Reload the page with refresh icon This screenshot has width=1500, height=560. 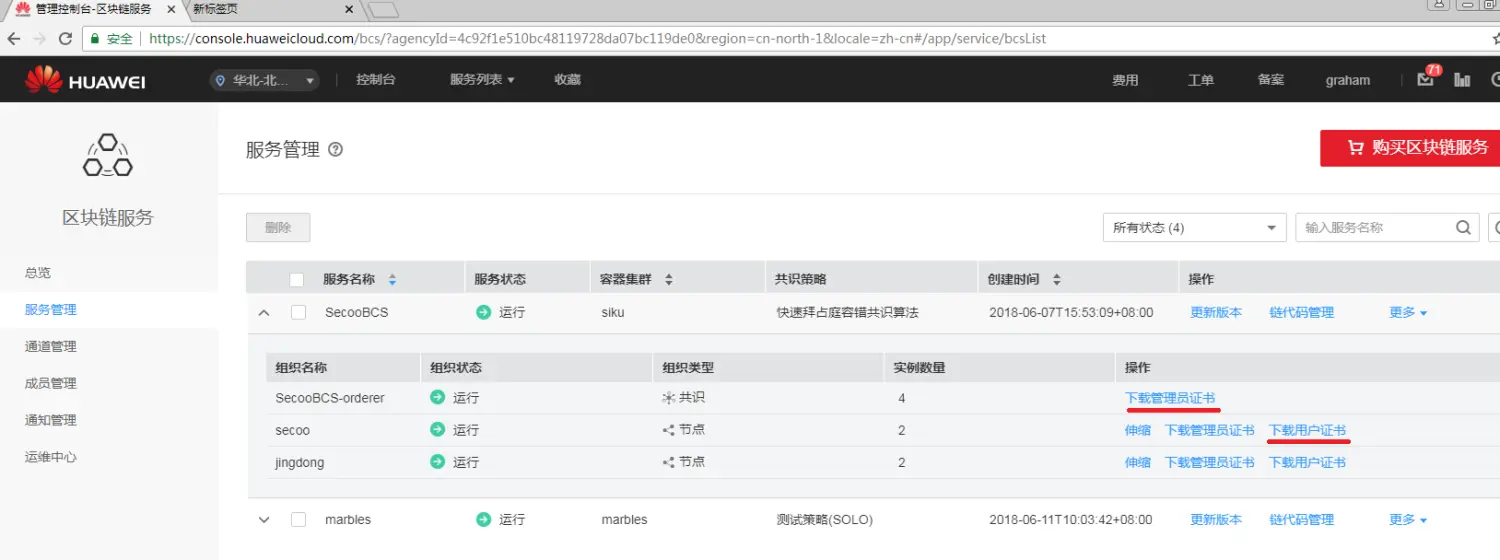(66, 39)
